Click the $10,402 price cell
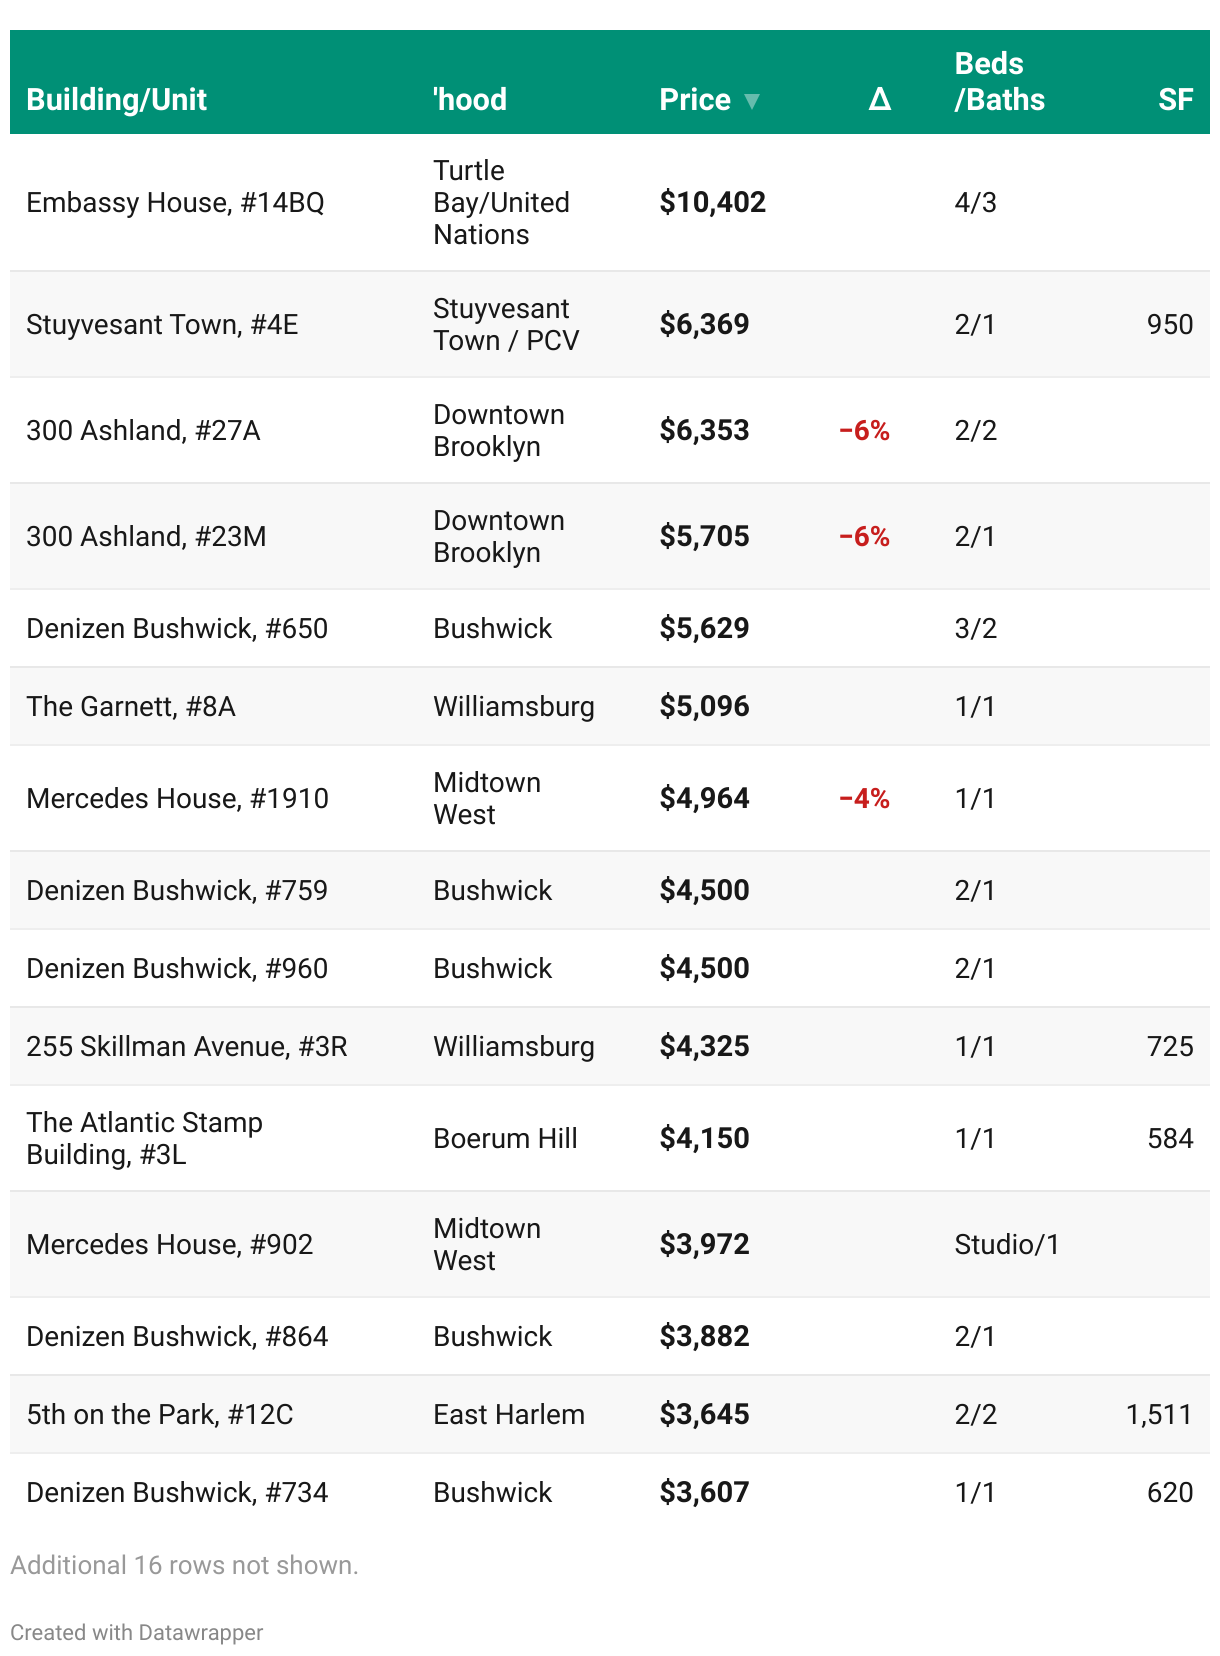Image resolution: width=1220 pixels, height=1656 pixels. click(712, 203)
